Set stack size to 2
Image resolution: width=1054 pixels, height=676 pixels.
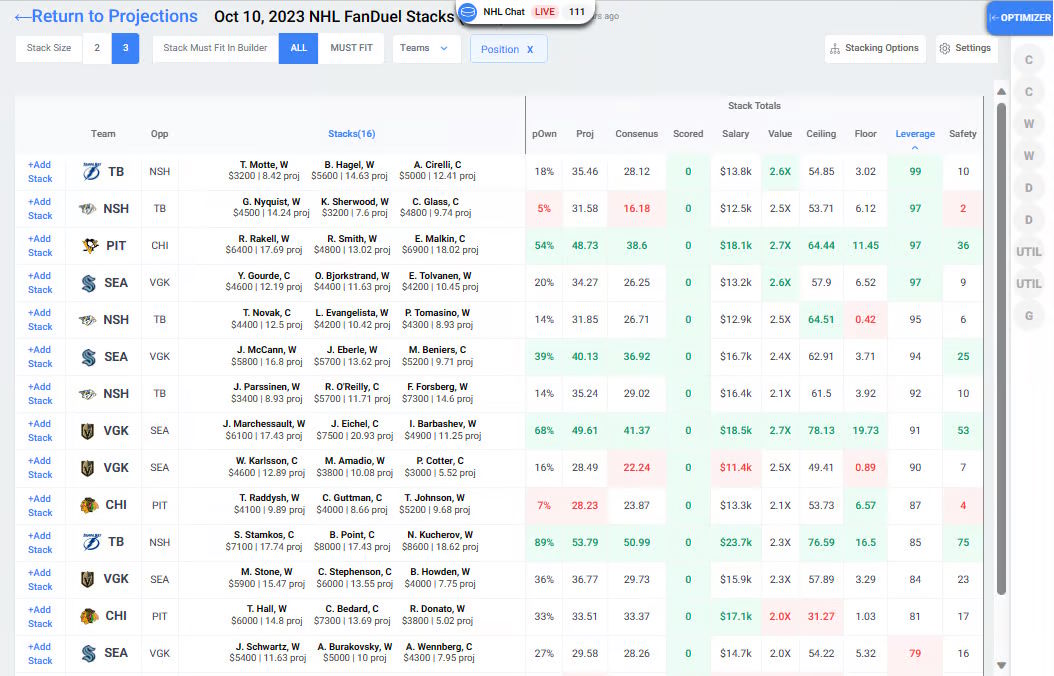tap(97, 48)
